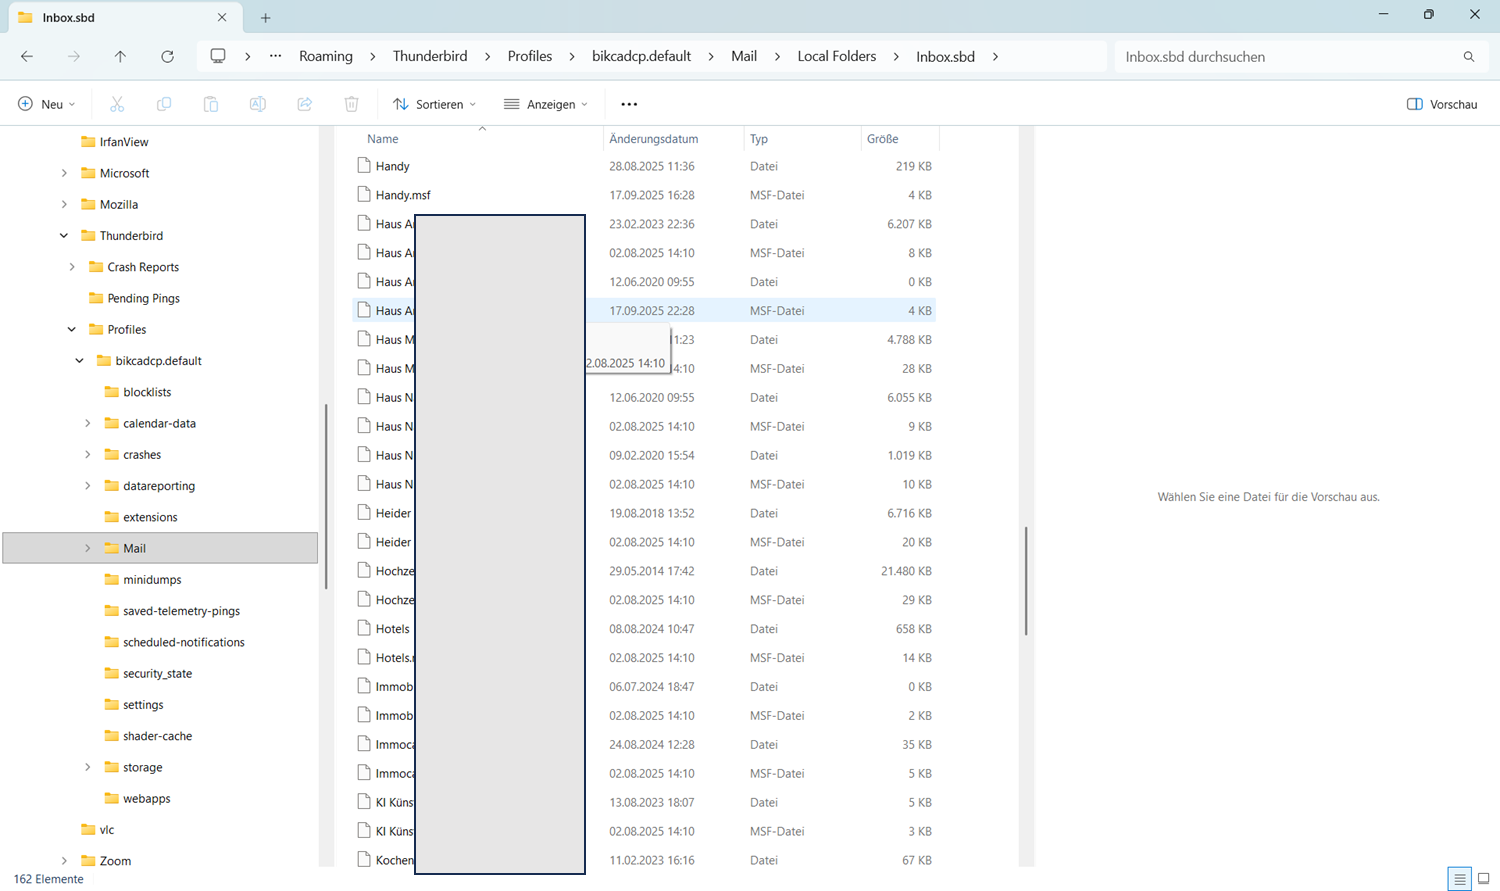Image resolution: width=1500 pixels, height=891 pixels.
Task: Click the Rename icon in toolbar
Action: point(258,104)
